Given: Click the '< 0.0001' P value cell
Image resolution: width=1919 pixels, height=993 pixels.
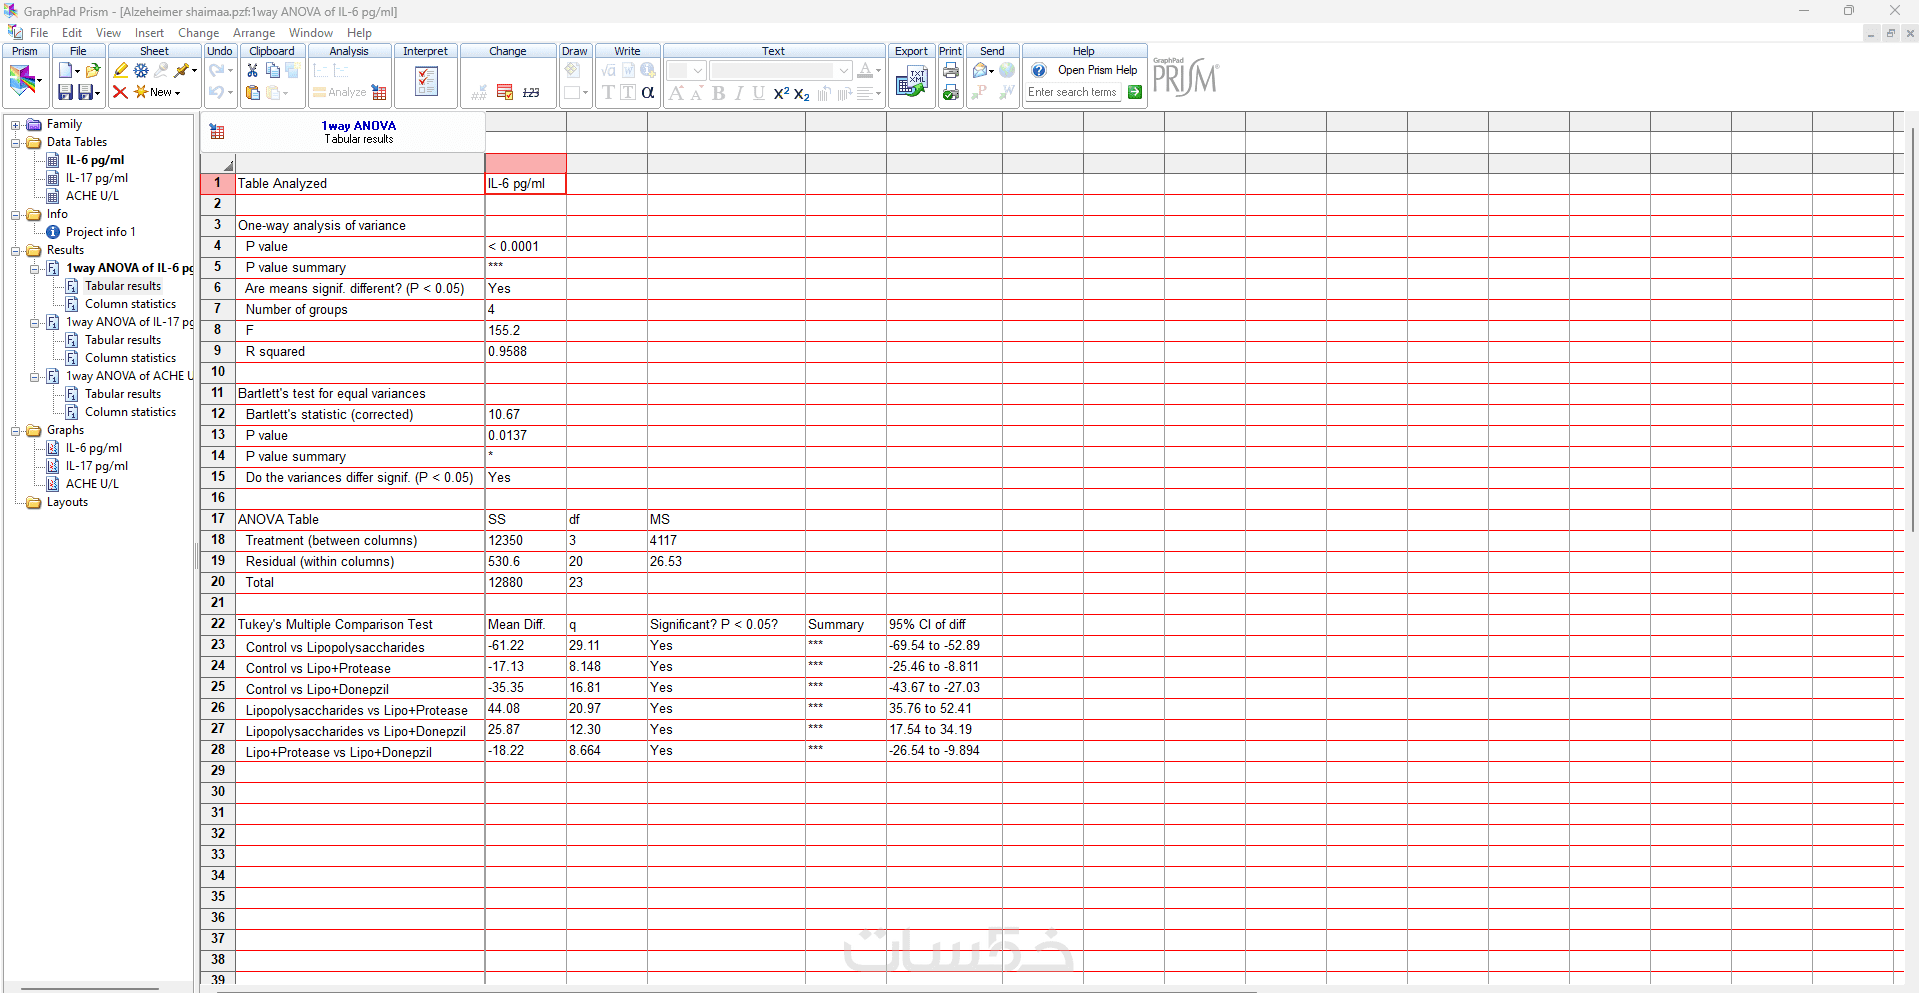Looking at the screenshot, I should click(525, 246).
